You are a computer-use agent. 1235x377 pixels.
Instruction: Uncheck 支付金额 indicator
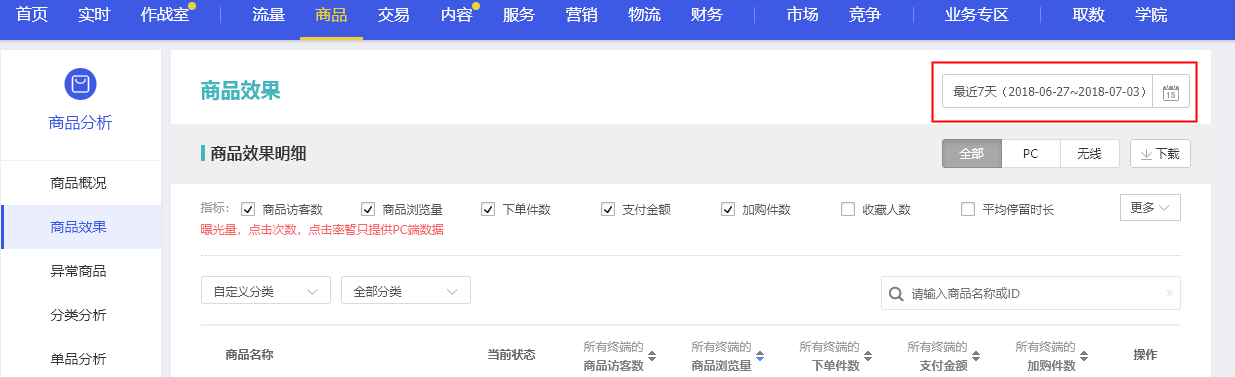[x=608, y=209]
